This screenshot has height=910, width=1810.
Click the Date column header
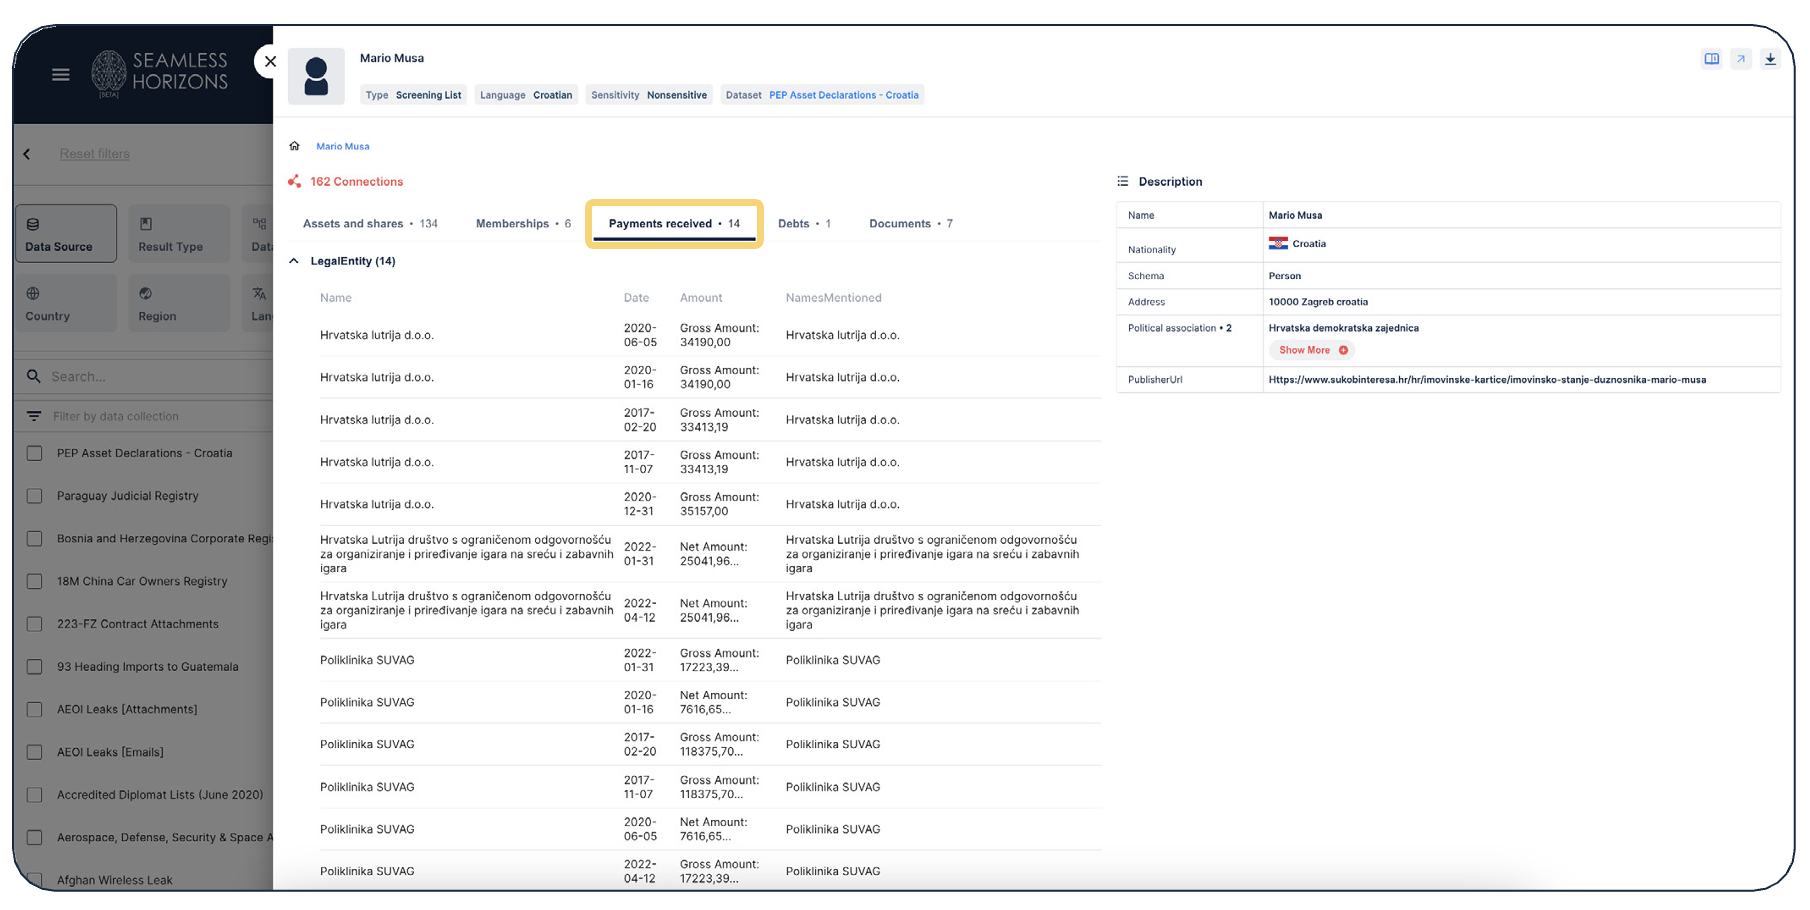636,298
